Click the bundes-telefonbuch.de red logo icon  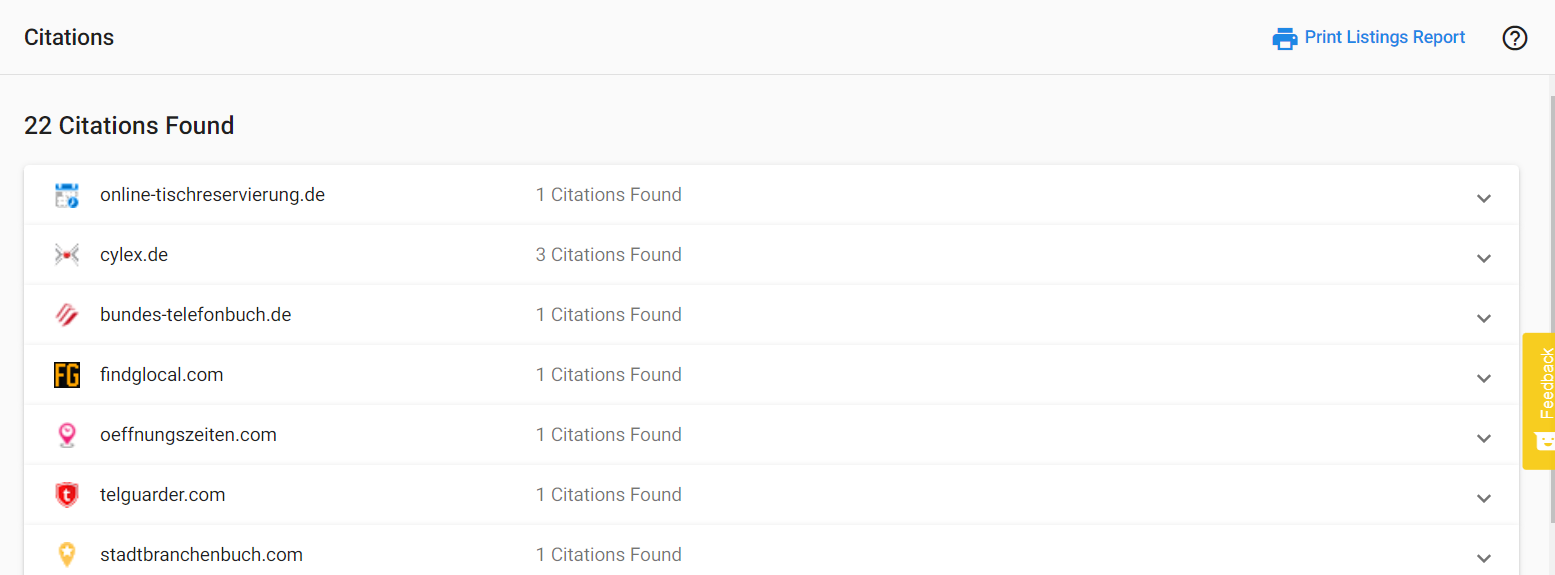[67, 315]
